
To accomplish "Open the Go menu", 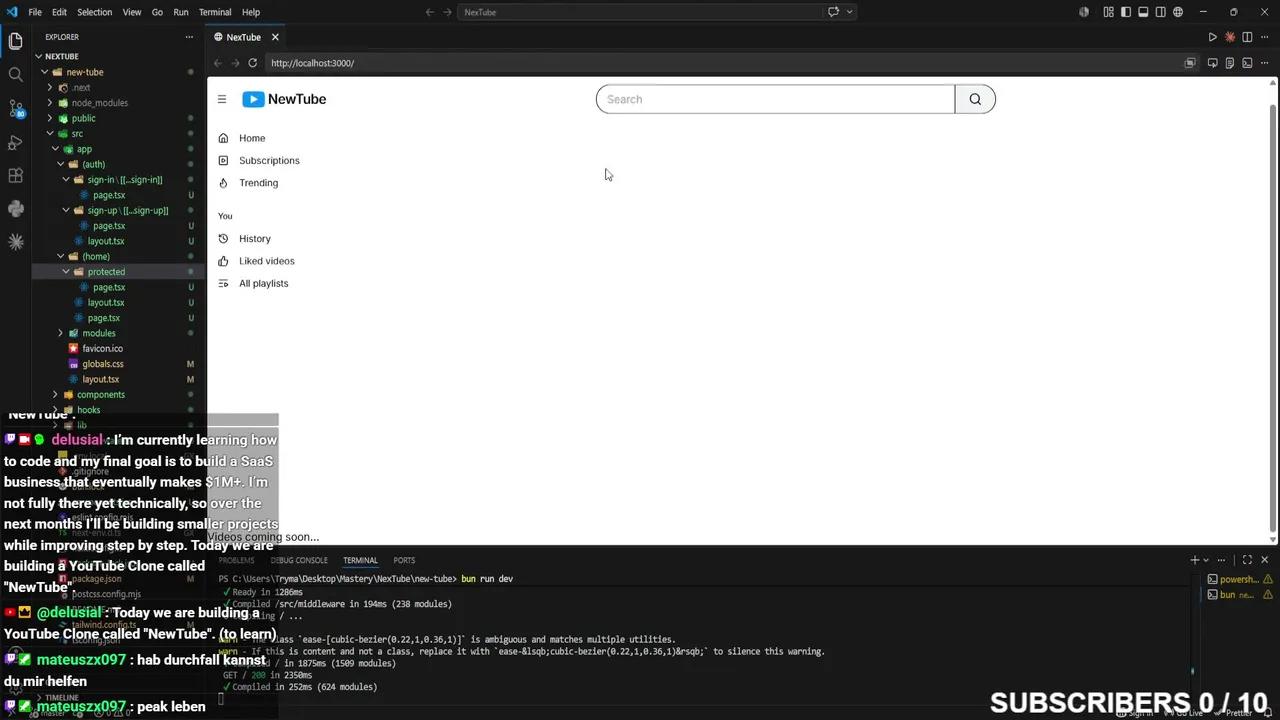I will coord(157,12).
